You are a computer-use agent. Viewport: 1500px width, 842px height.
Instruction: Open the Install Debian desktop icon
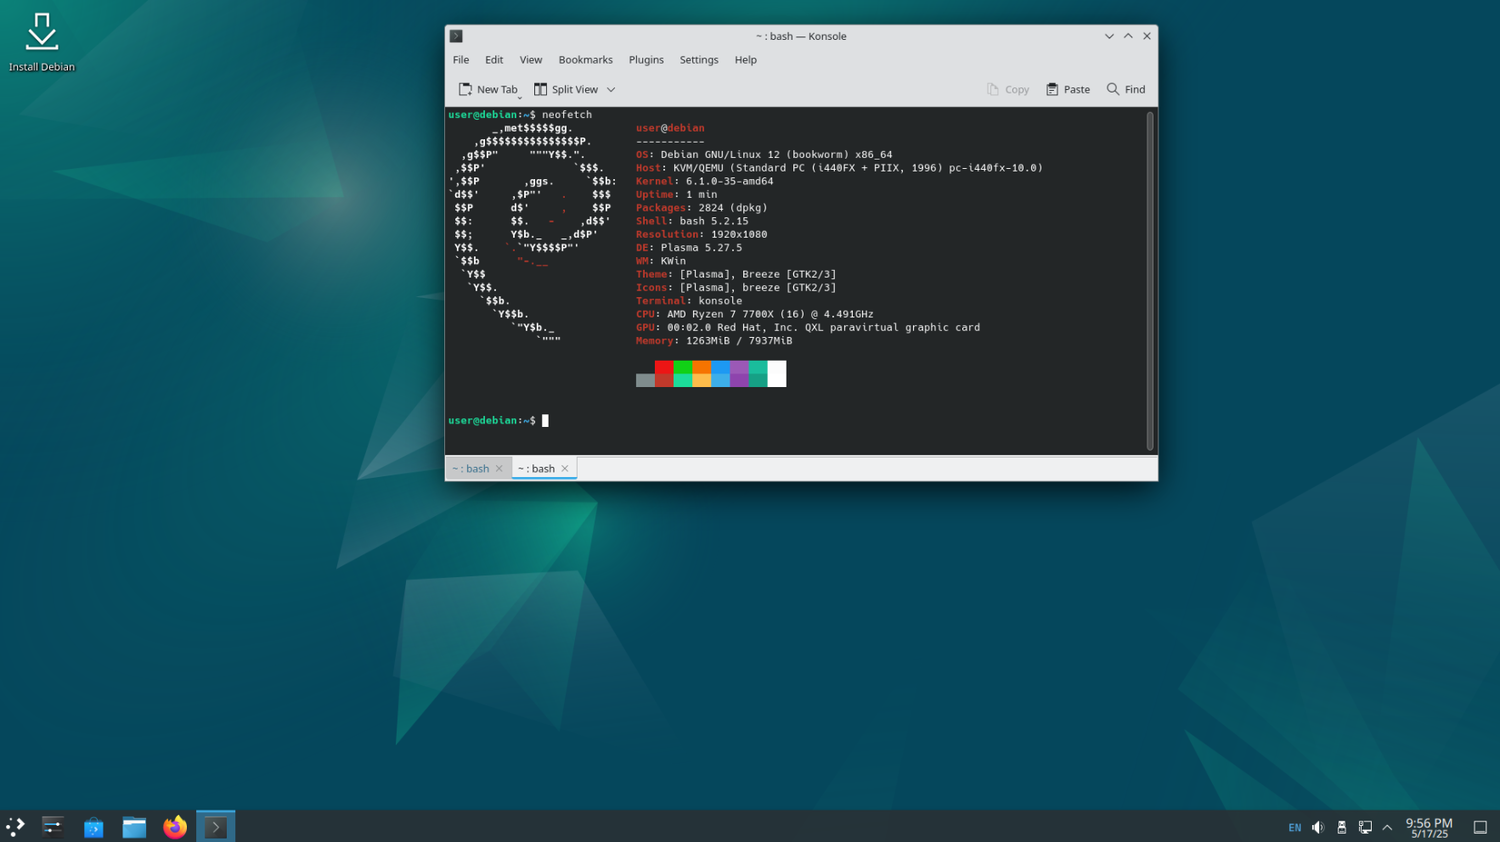coord(42,43)
